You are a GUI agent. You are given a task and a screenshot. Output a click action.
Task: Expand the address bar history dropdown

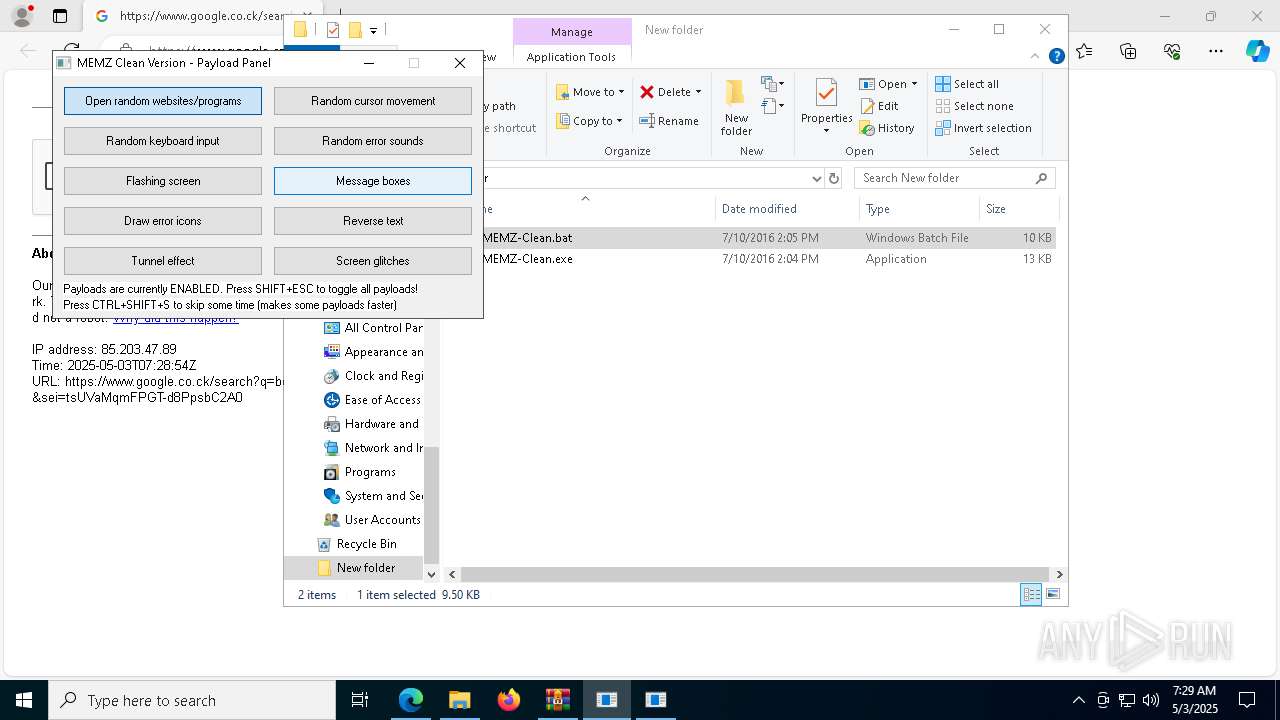[816, 178]
